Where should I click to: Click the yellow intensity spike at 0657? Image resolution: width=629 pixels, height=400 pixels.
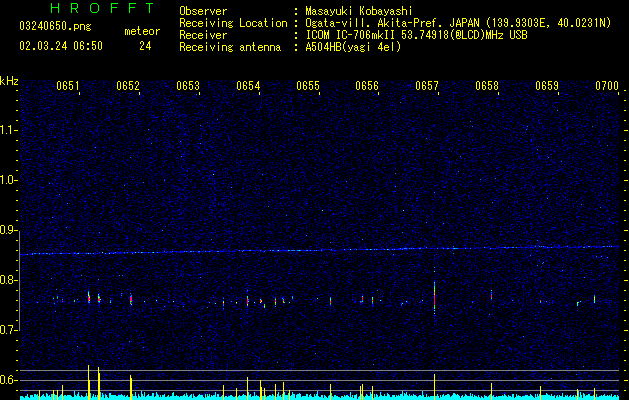coord(434,387)
